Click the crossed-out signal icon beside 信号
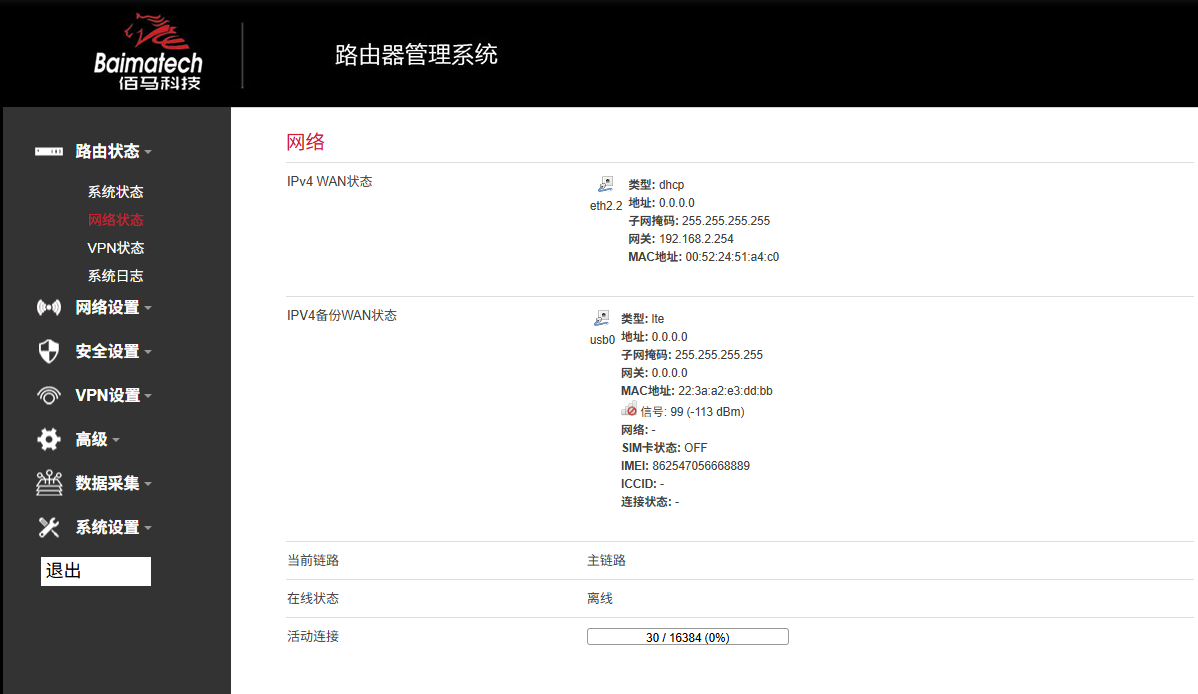This screenshot has width=1198, height=694. (630, 408)
